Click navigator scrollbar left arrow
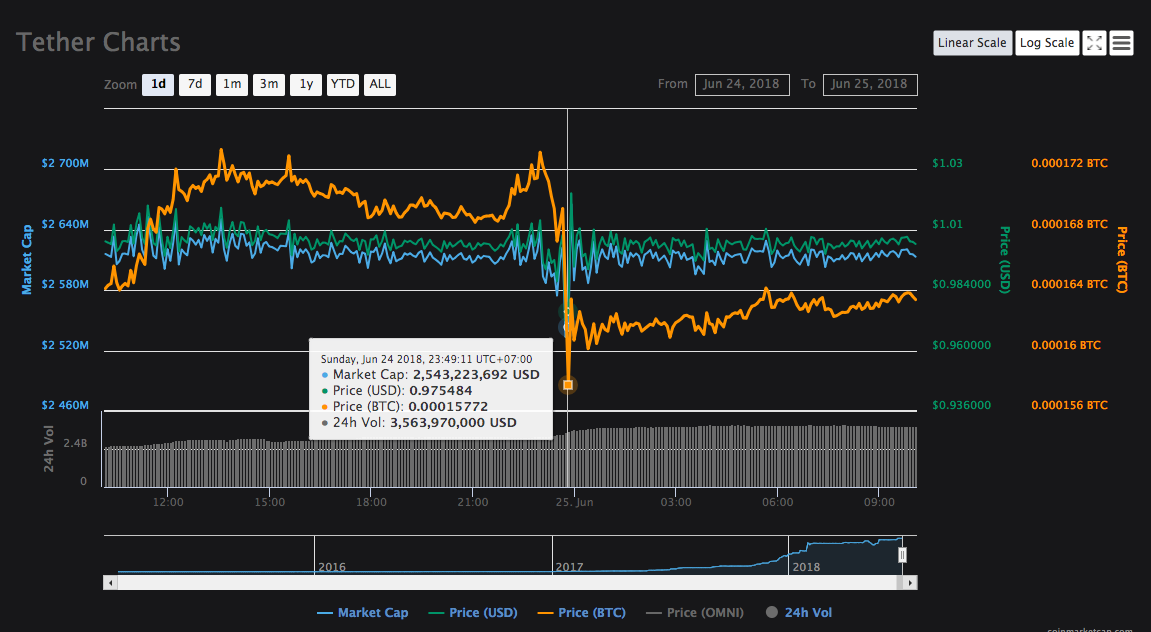This screenshot has height=632, width=1151. [111, 583]
